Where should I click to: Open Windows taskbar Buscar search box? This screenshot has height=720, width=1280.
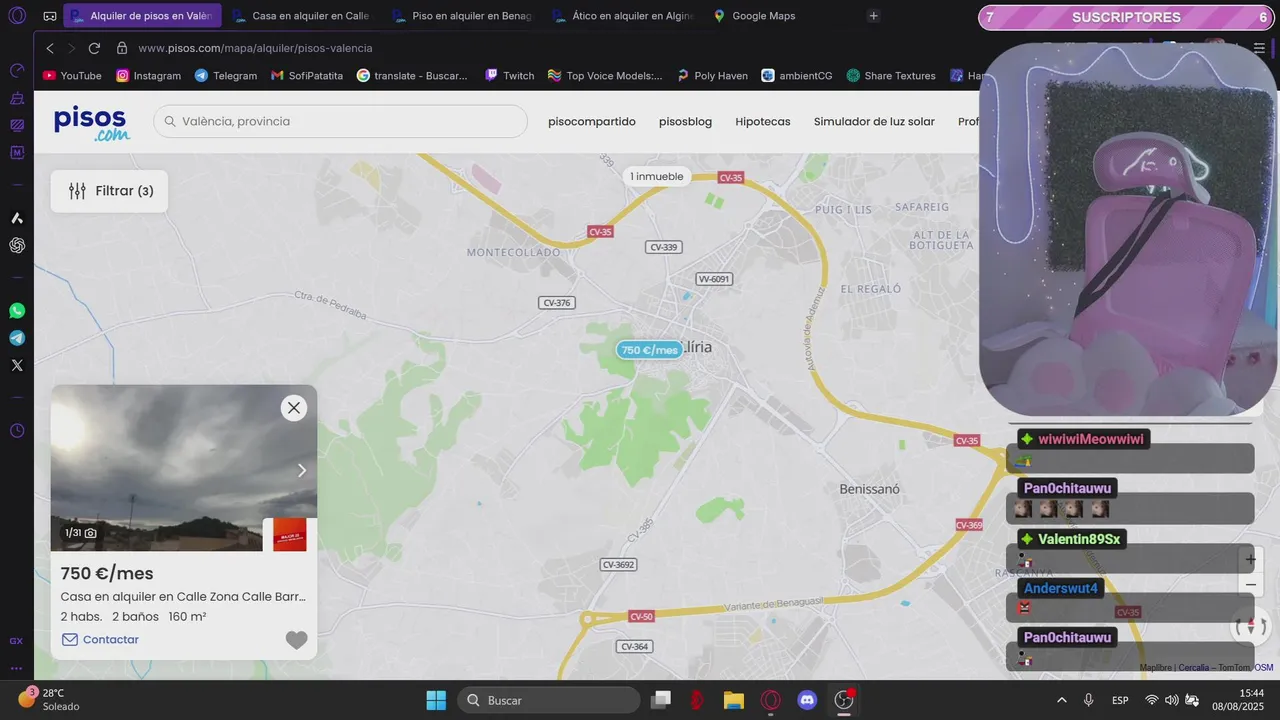[549, 700]
